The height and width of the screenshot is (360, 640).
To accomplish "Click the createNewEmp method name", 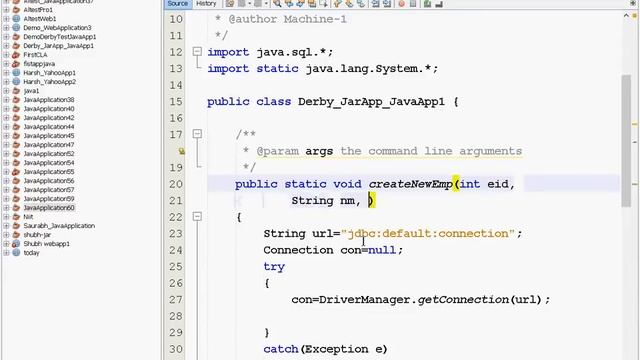I will pyautogui.click(x=410, y=184).
